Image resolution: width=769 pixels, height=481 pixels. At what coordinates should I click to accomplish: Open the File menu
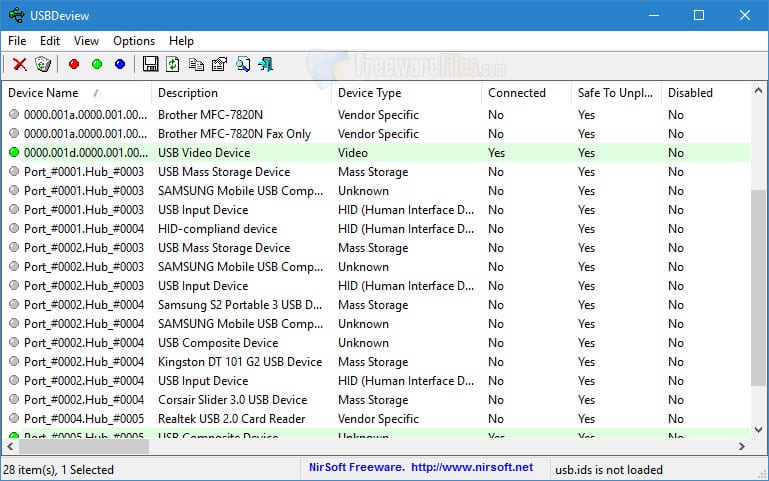17,41
